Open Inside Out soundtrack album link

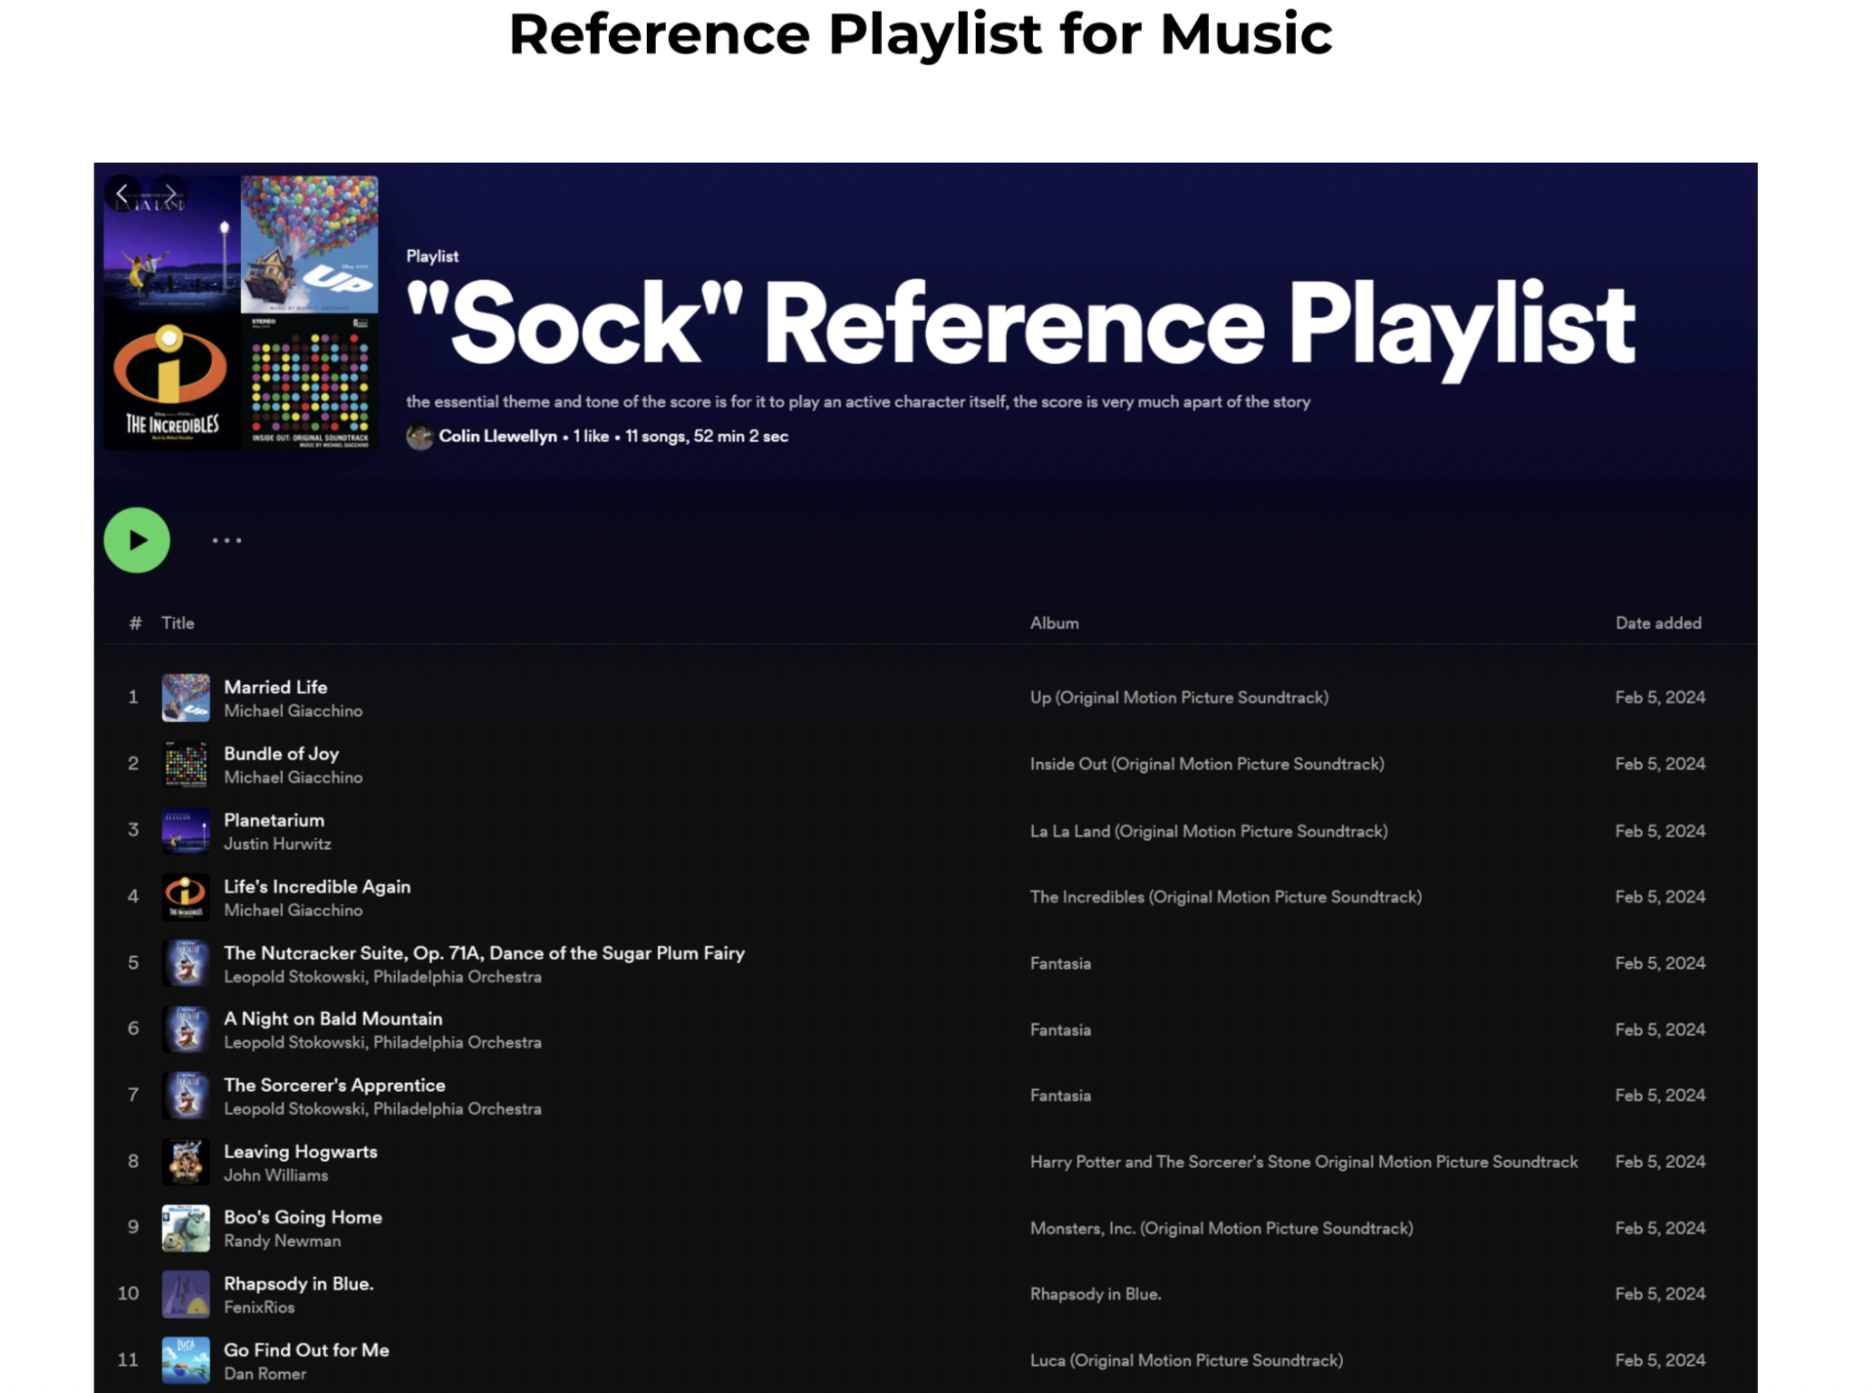pyautogui.click(x=1207, y=764)
